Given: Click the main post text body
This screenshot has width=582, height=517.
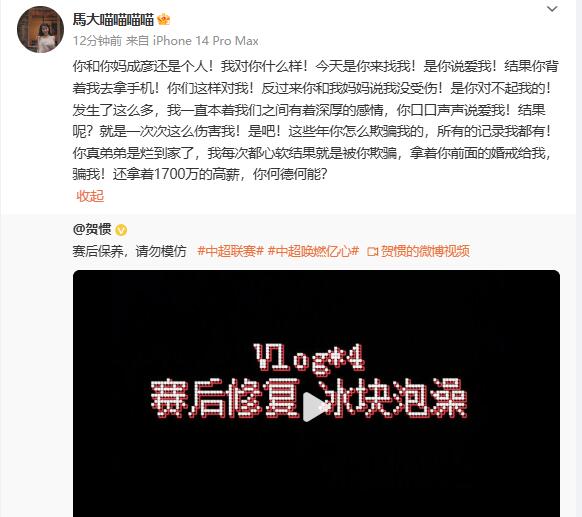Looking at the screenshot, I should click(x=315, y=120).
